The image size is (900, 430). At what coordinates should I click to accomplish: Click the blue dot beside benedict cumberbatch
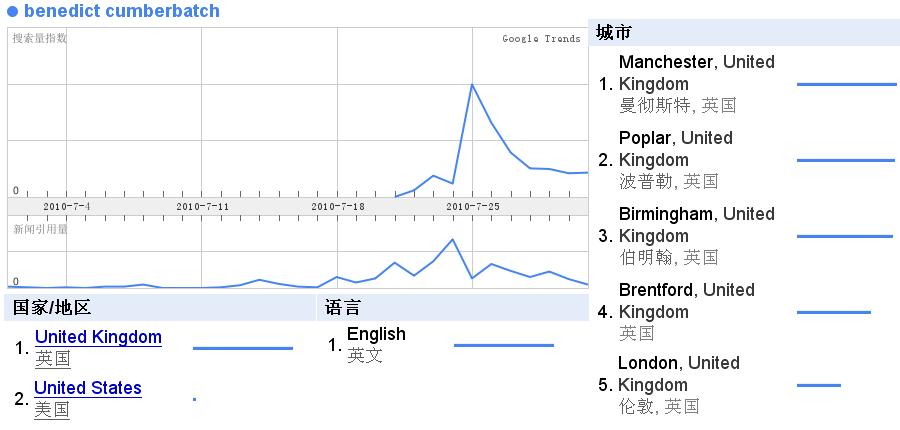click(13, 12)
